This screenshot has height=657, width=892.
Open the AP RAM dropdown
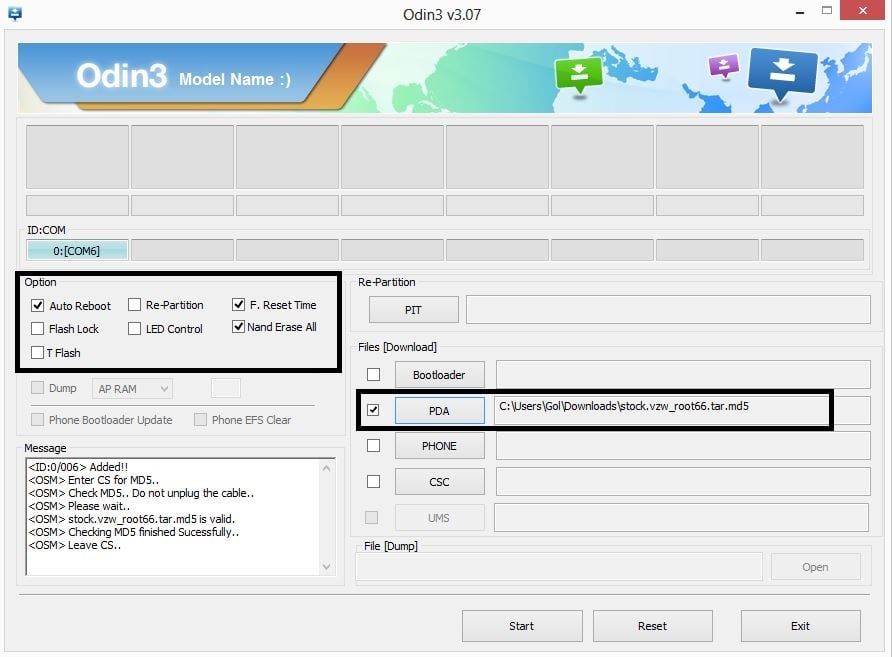[x=132, y=388]
